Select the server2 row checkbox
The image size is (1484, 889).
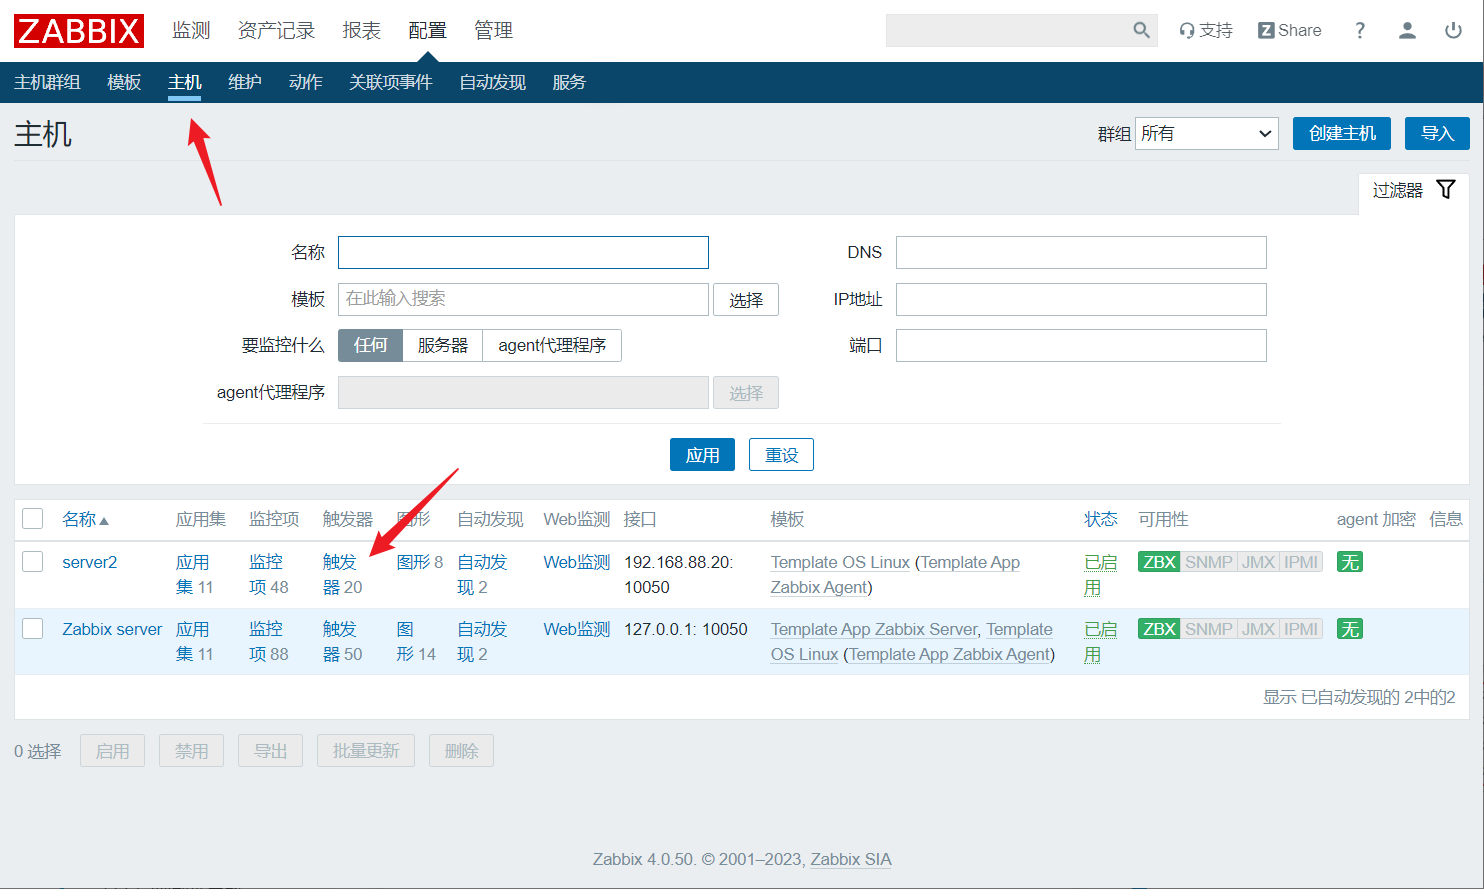(33, 561)
